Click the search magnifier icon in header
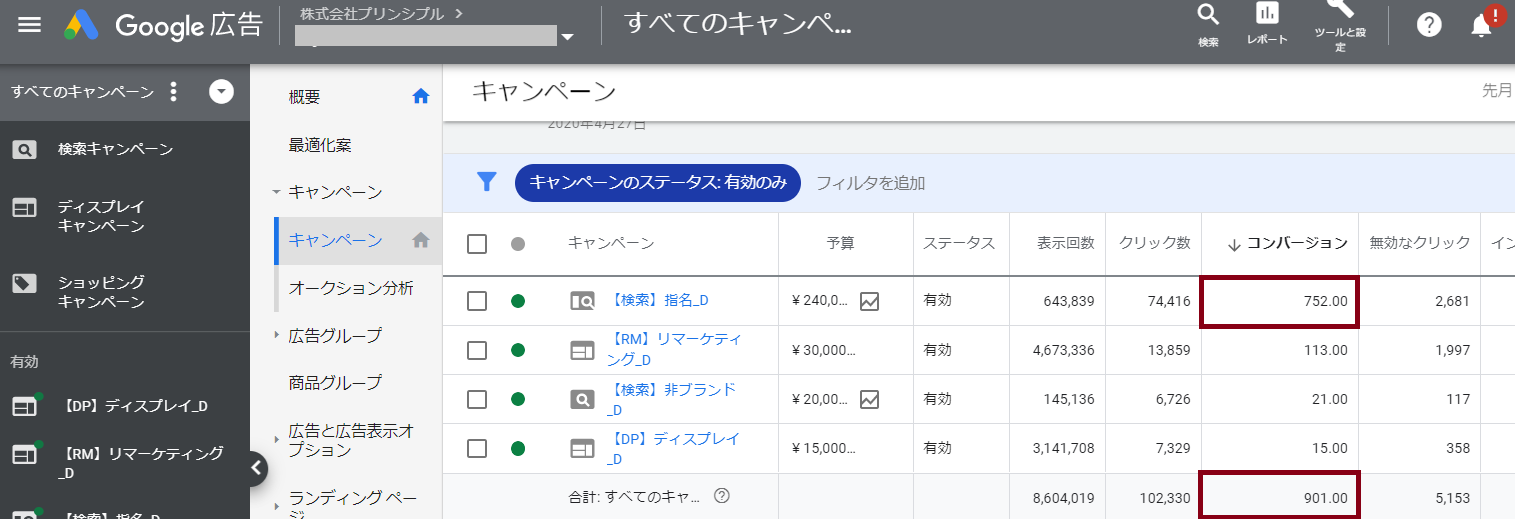Image resolution: width=1515 pixels, height=519 pixels. click(1208, 16)
